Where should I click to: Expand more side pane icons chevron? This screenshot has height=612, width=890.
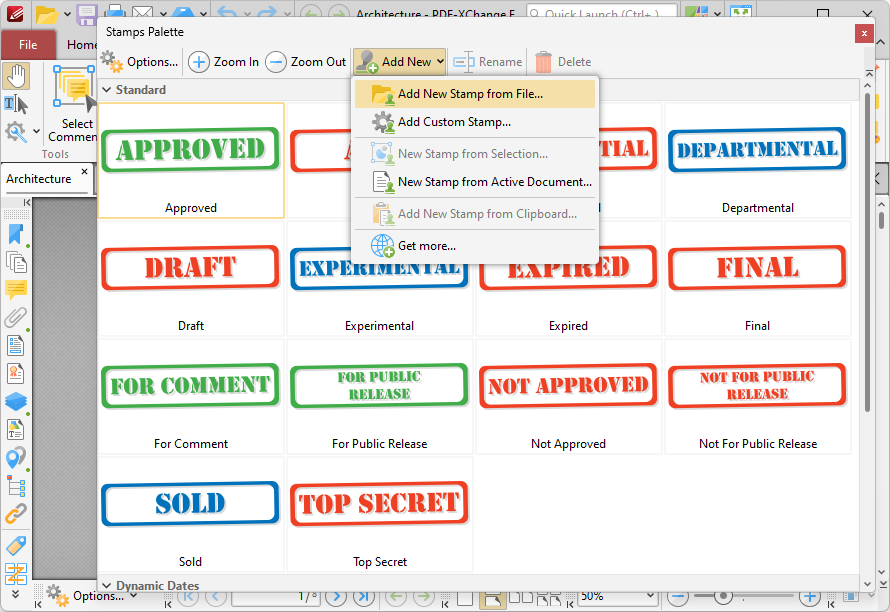[15, 594]
